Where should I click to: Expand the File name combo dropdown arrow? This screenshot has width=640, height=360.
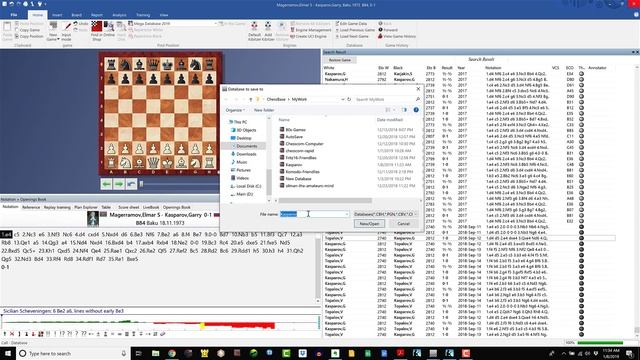click(347, 214)
